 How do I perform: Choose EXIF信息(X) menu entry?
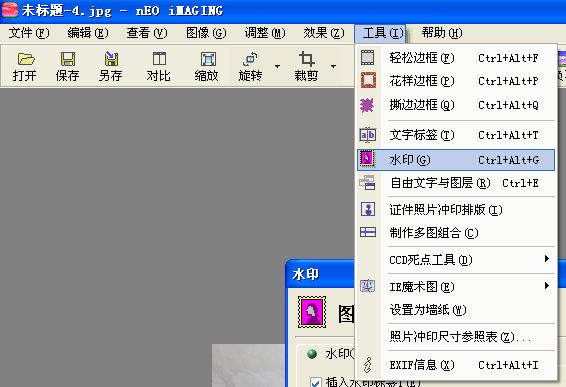[x=456, y=365]
